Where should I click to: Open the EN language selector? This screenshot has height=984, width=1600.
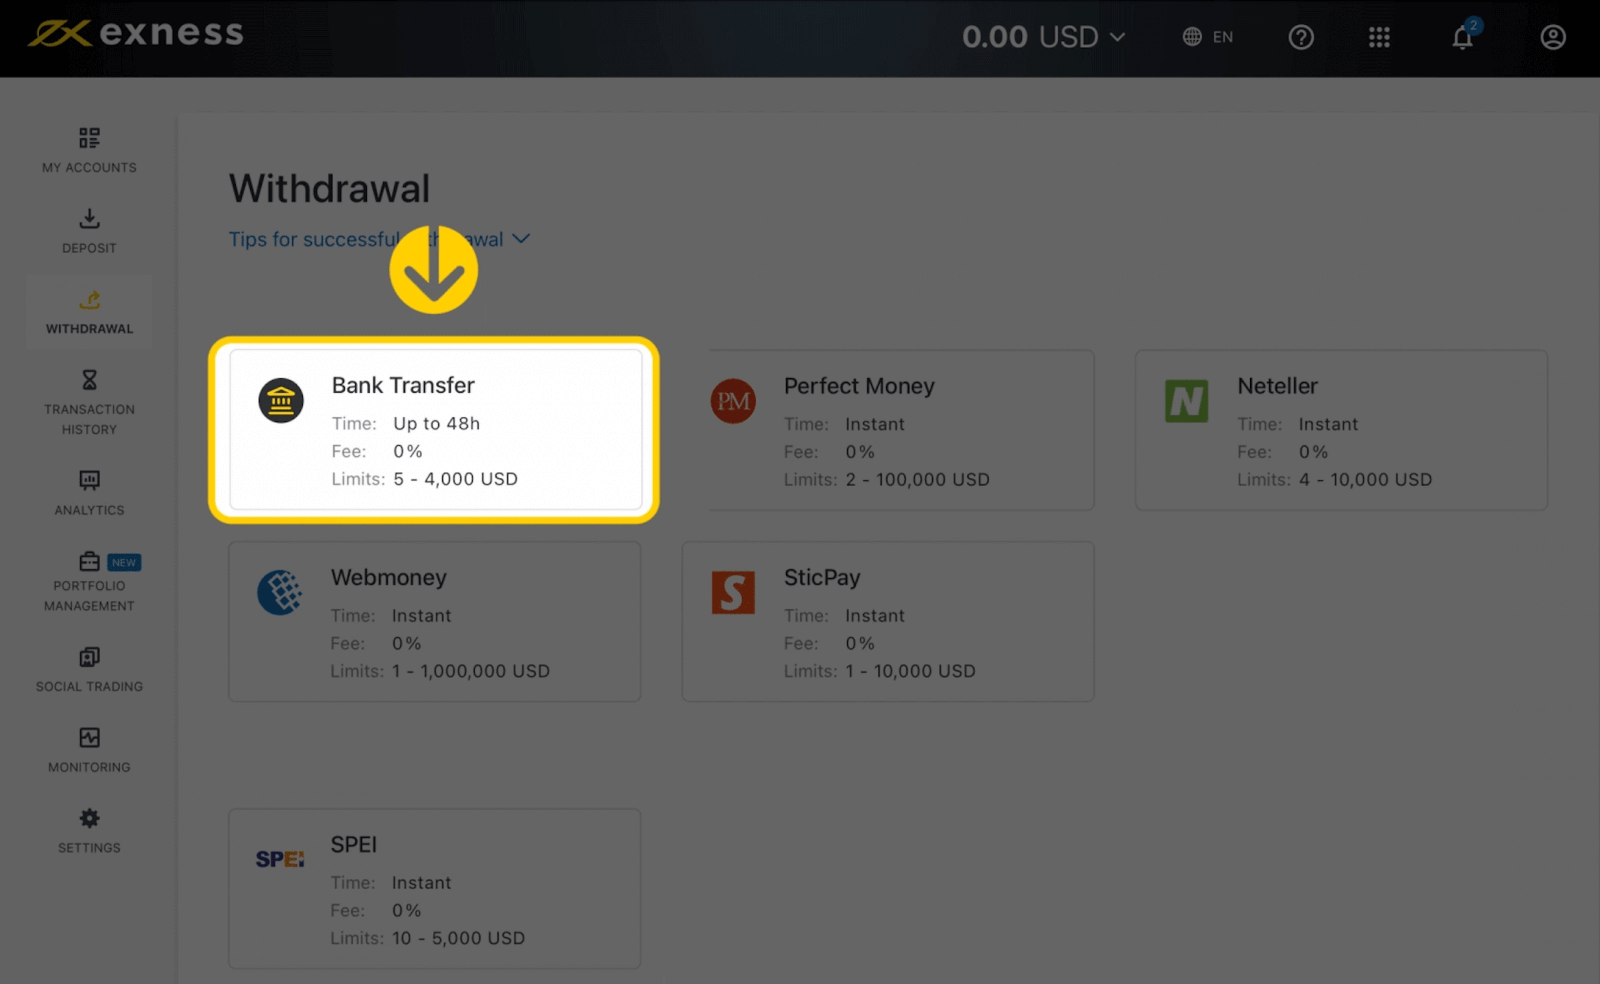[1208, 37]
